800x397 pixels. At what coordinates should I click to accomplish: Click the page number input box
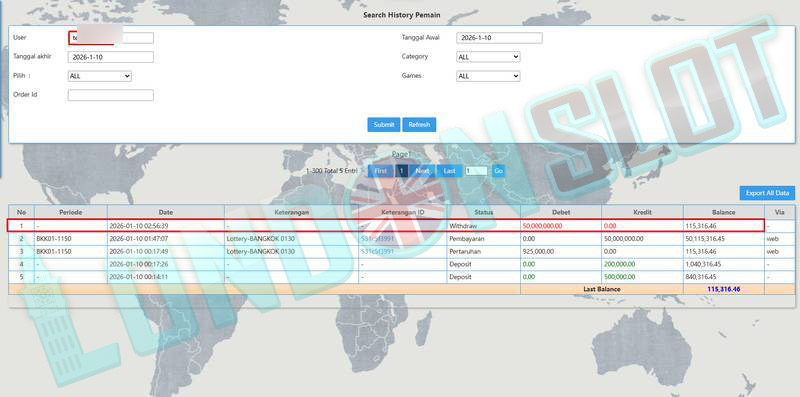click(476, 171)
